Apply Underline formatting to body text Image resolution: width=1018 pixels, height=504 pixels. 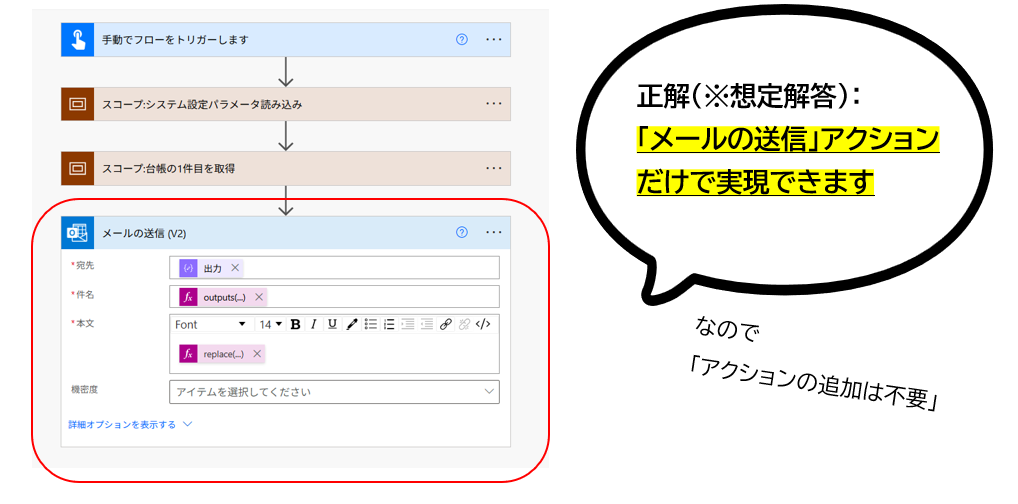coord(332,324)
